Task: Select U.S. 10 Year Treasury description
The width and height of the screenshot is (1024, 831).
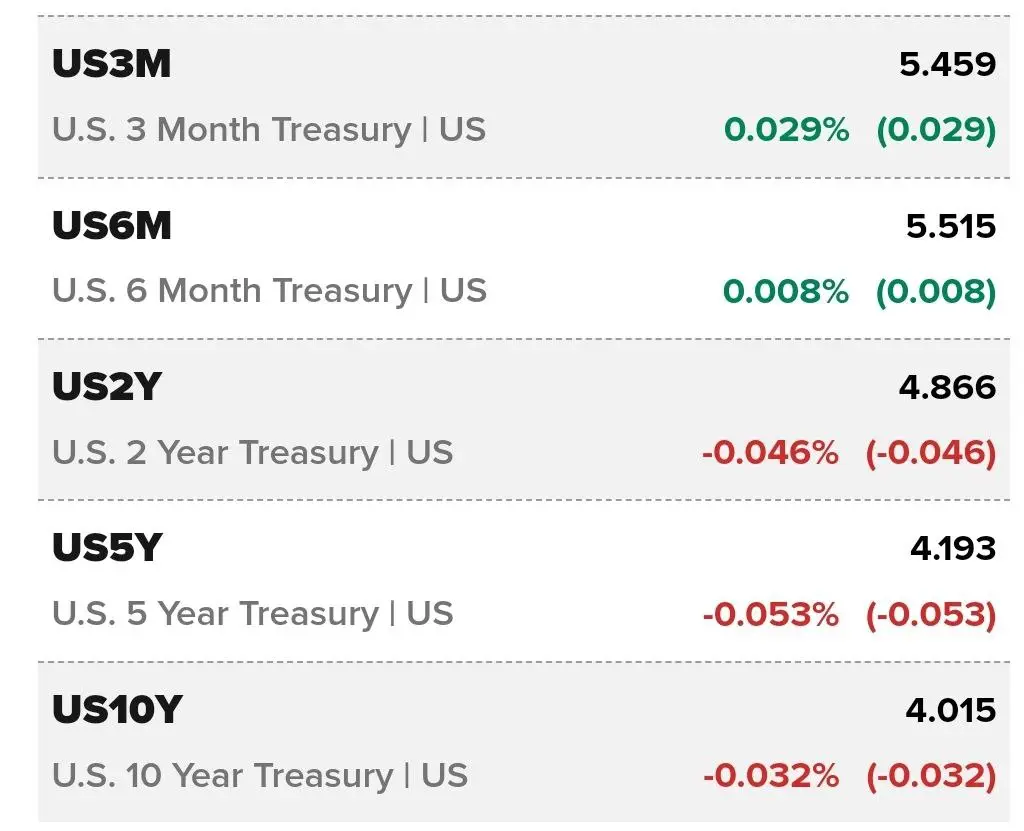Action: click(x=260, y=776)
